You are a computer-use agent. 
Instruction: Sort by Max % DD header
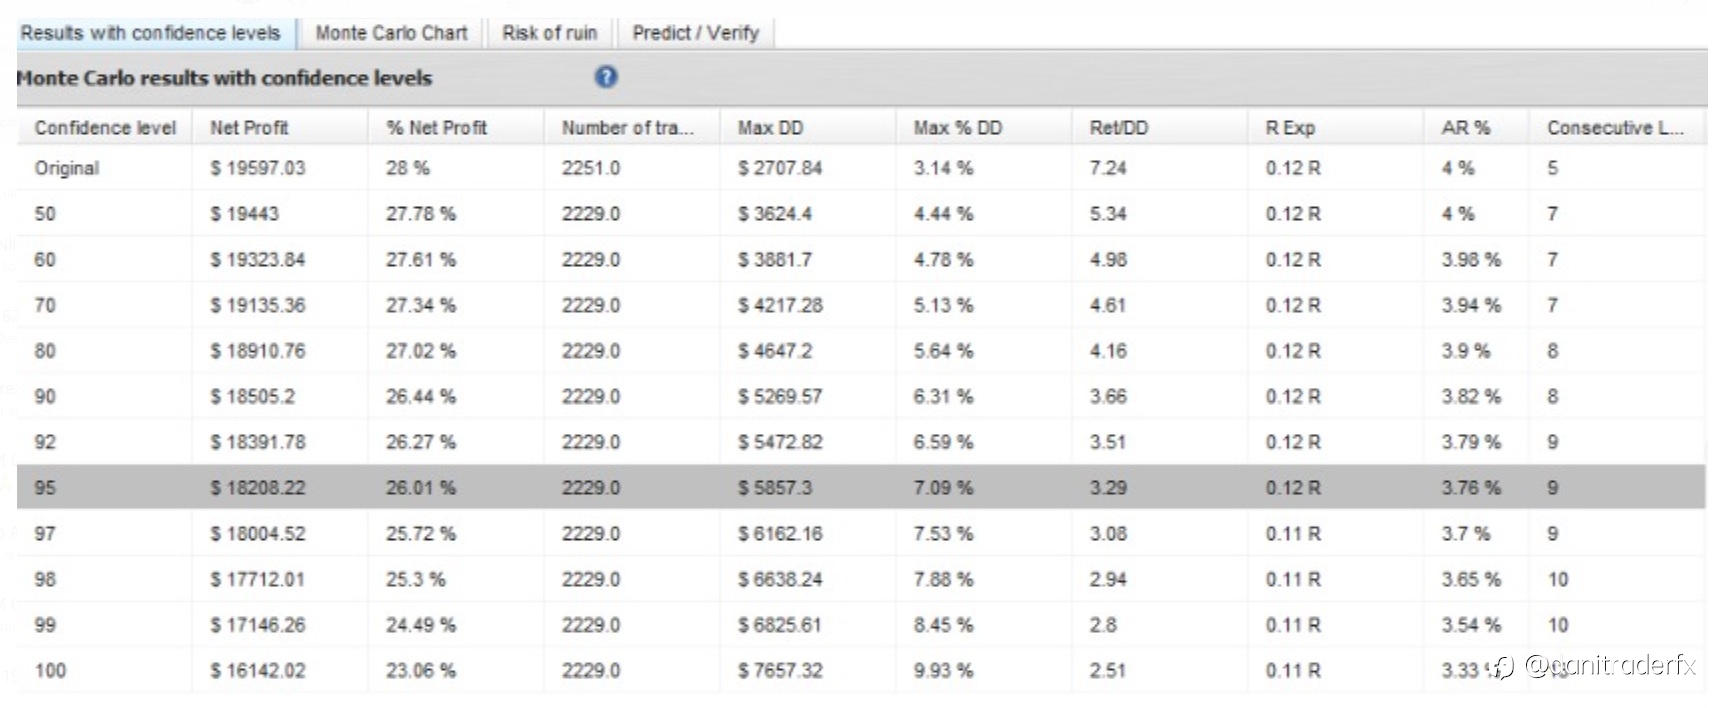[x=957, y=128]
